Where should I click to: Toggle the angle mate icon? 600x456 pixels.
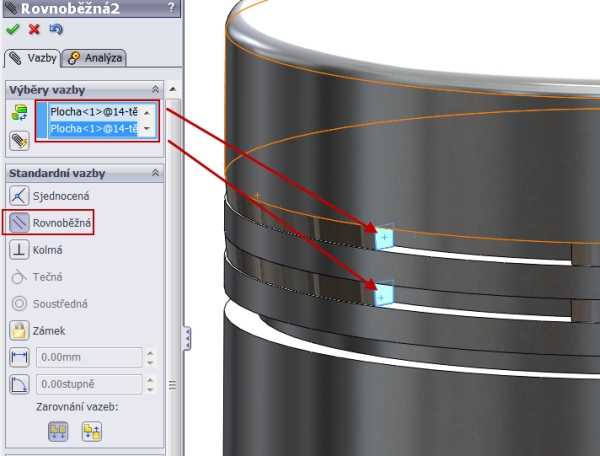click(x=19, y=384)
